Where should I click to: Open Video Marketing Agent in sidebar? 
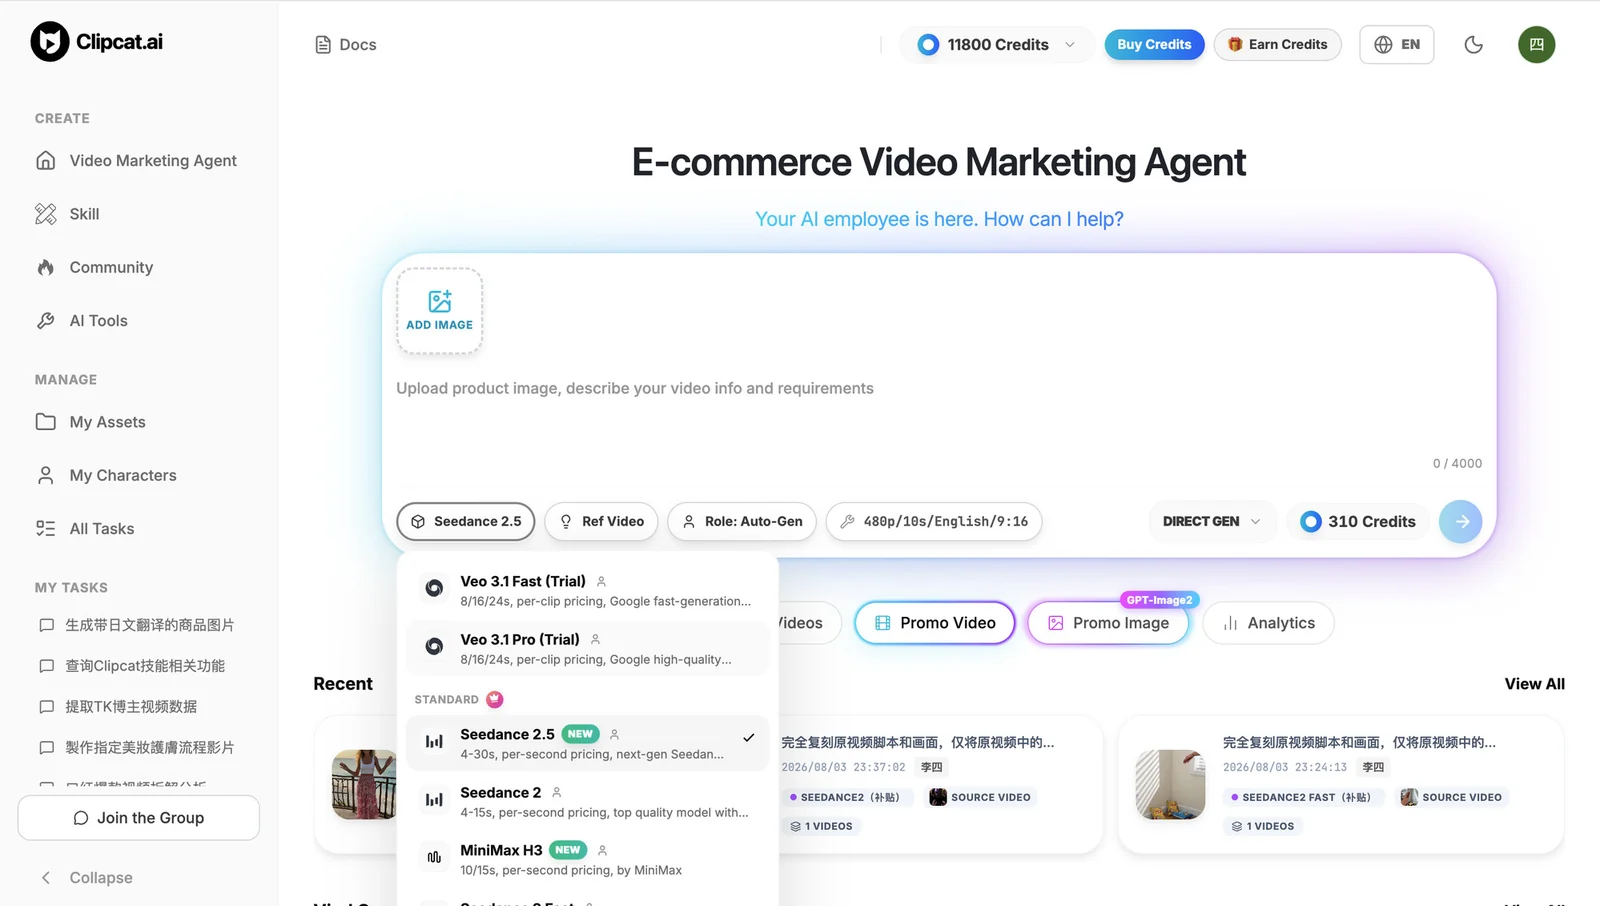(138, 161)
